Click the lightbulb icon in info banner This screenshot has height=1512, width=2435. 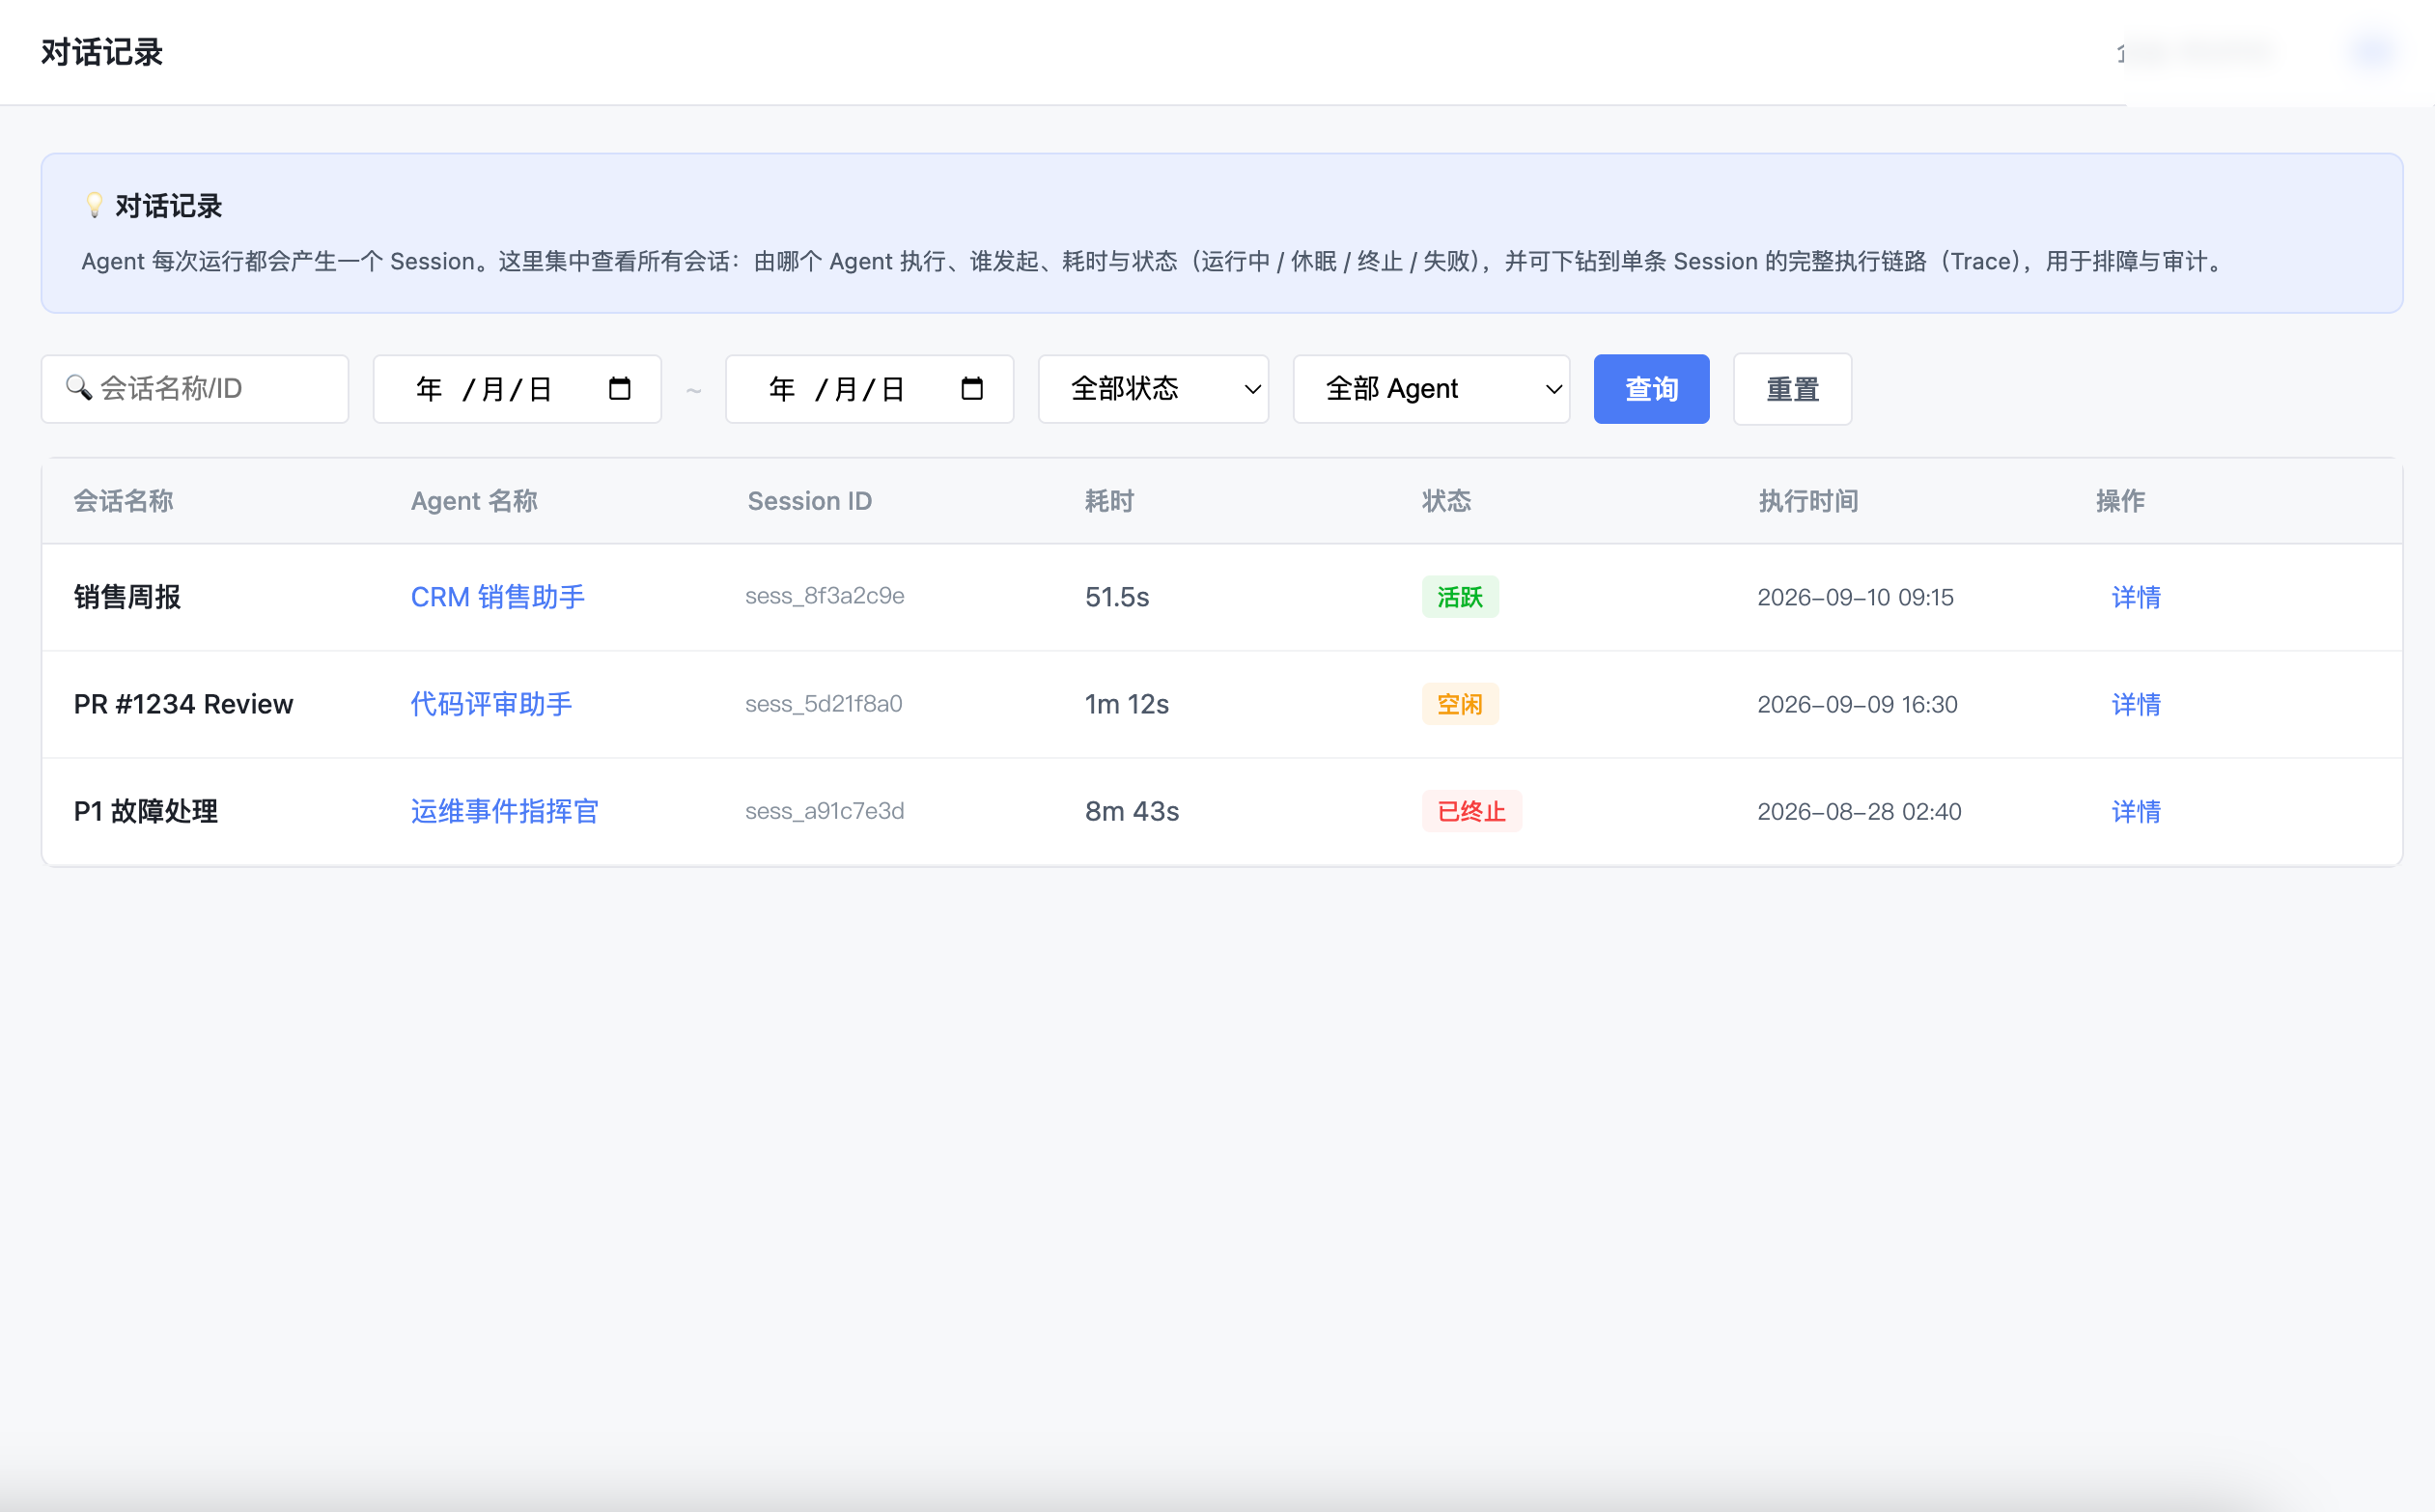[x=94, y=205]
